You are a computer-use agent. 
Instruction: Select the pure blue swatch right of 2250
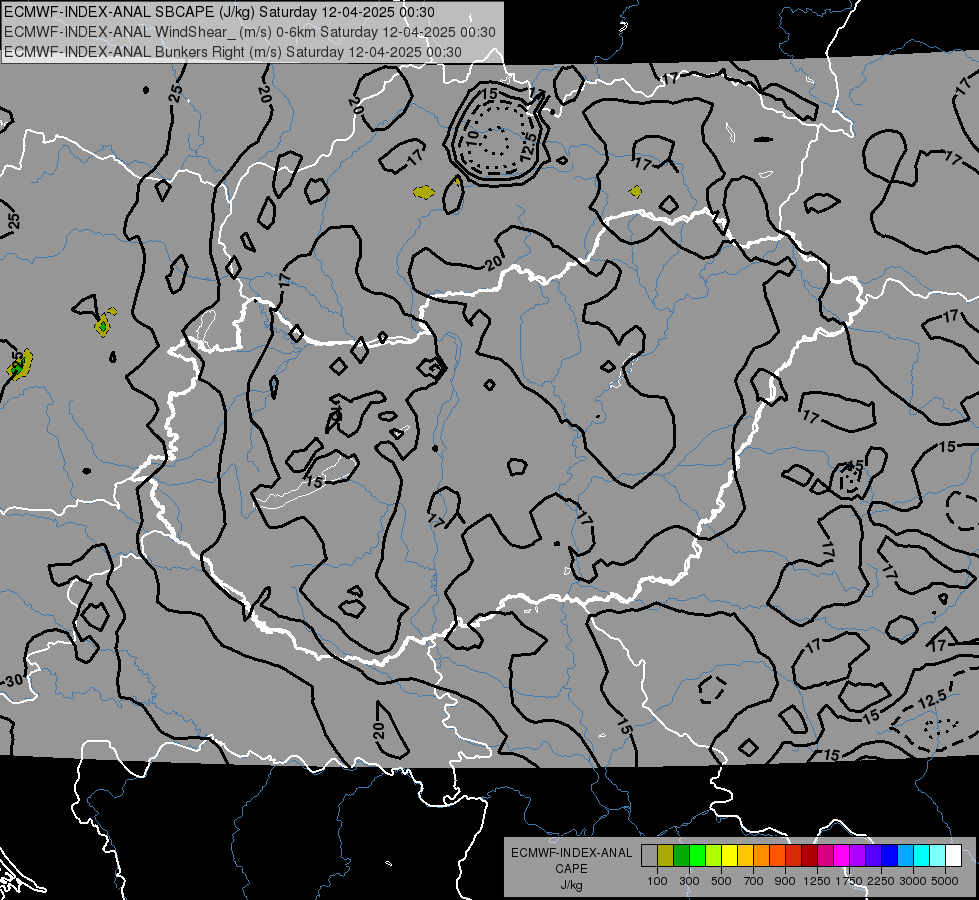(890, 855)
